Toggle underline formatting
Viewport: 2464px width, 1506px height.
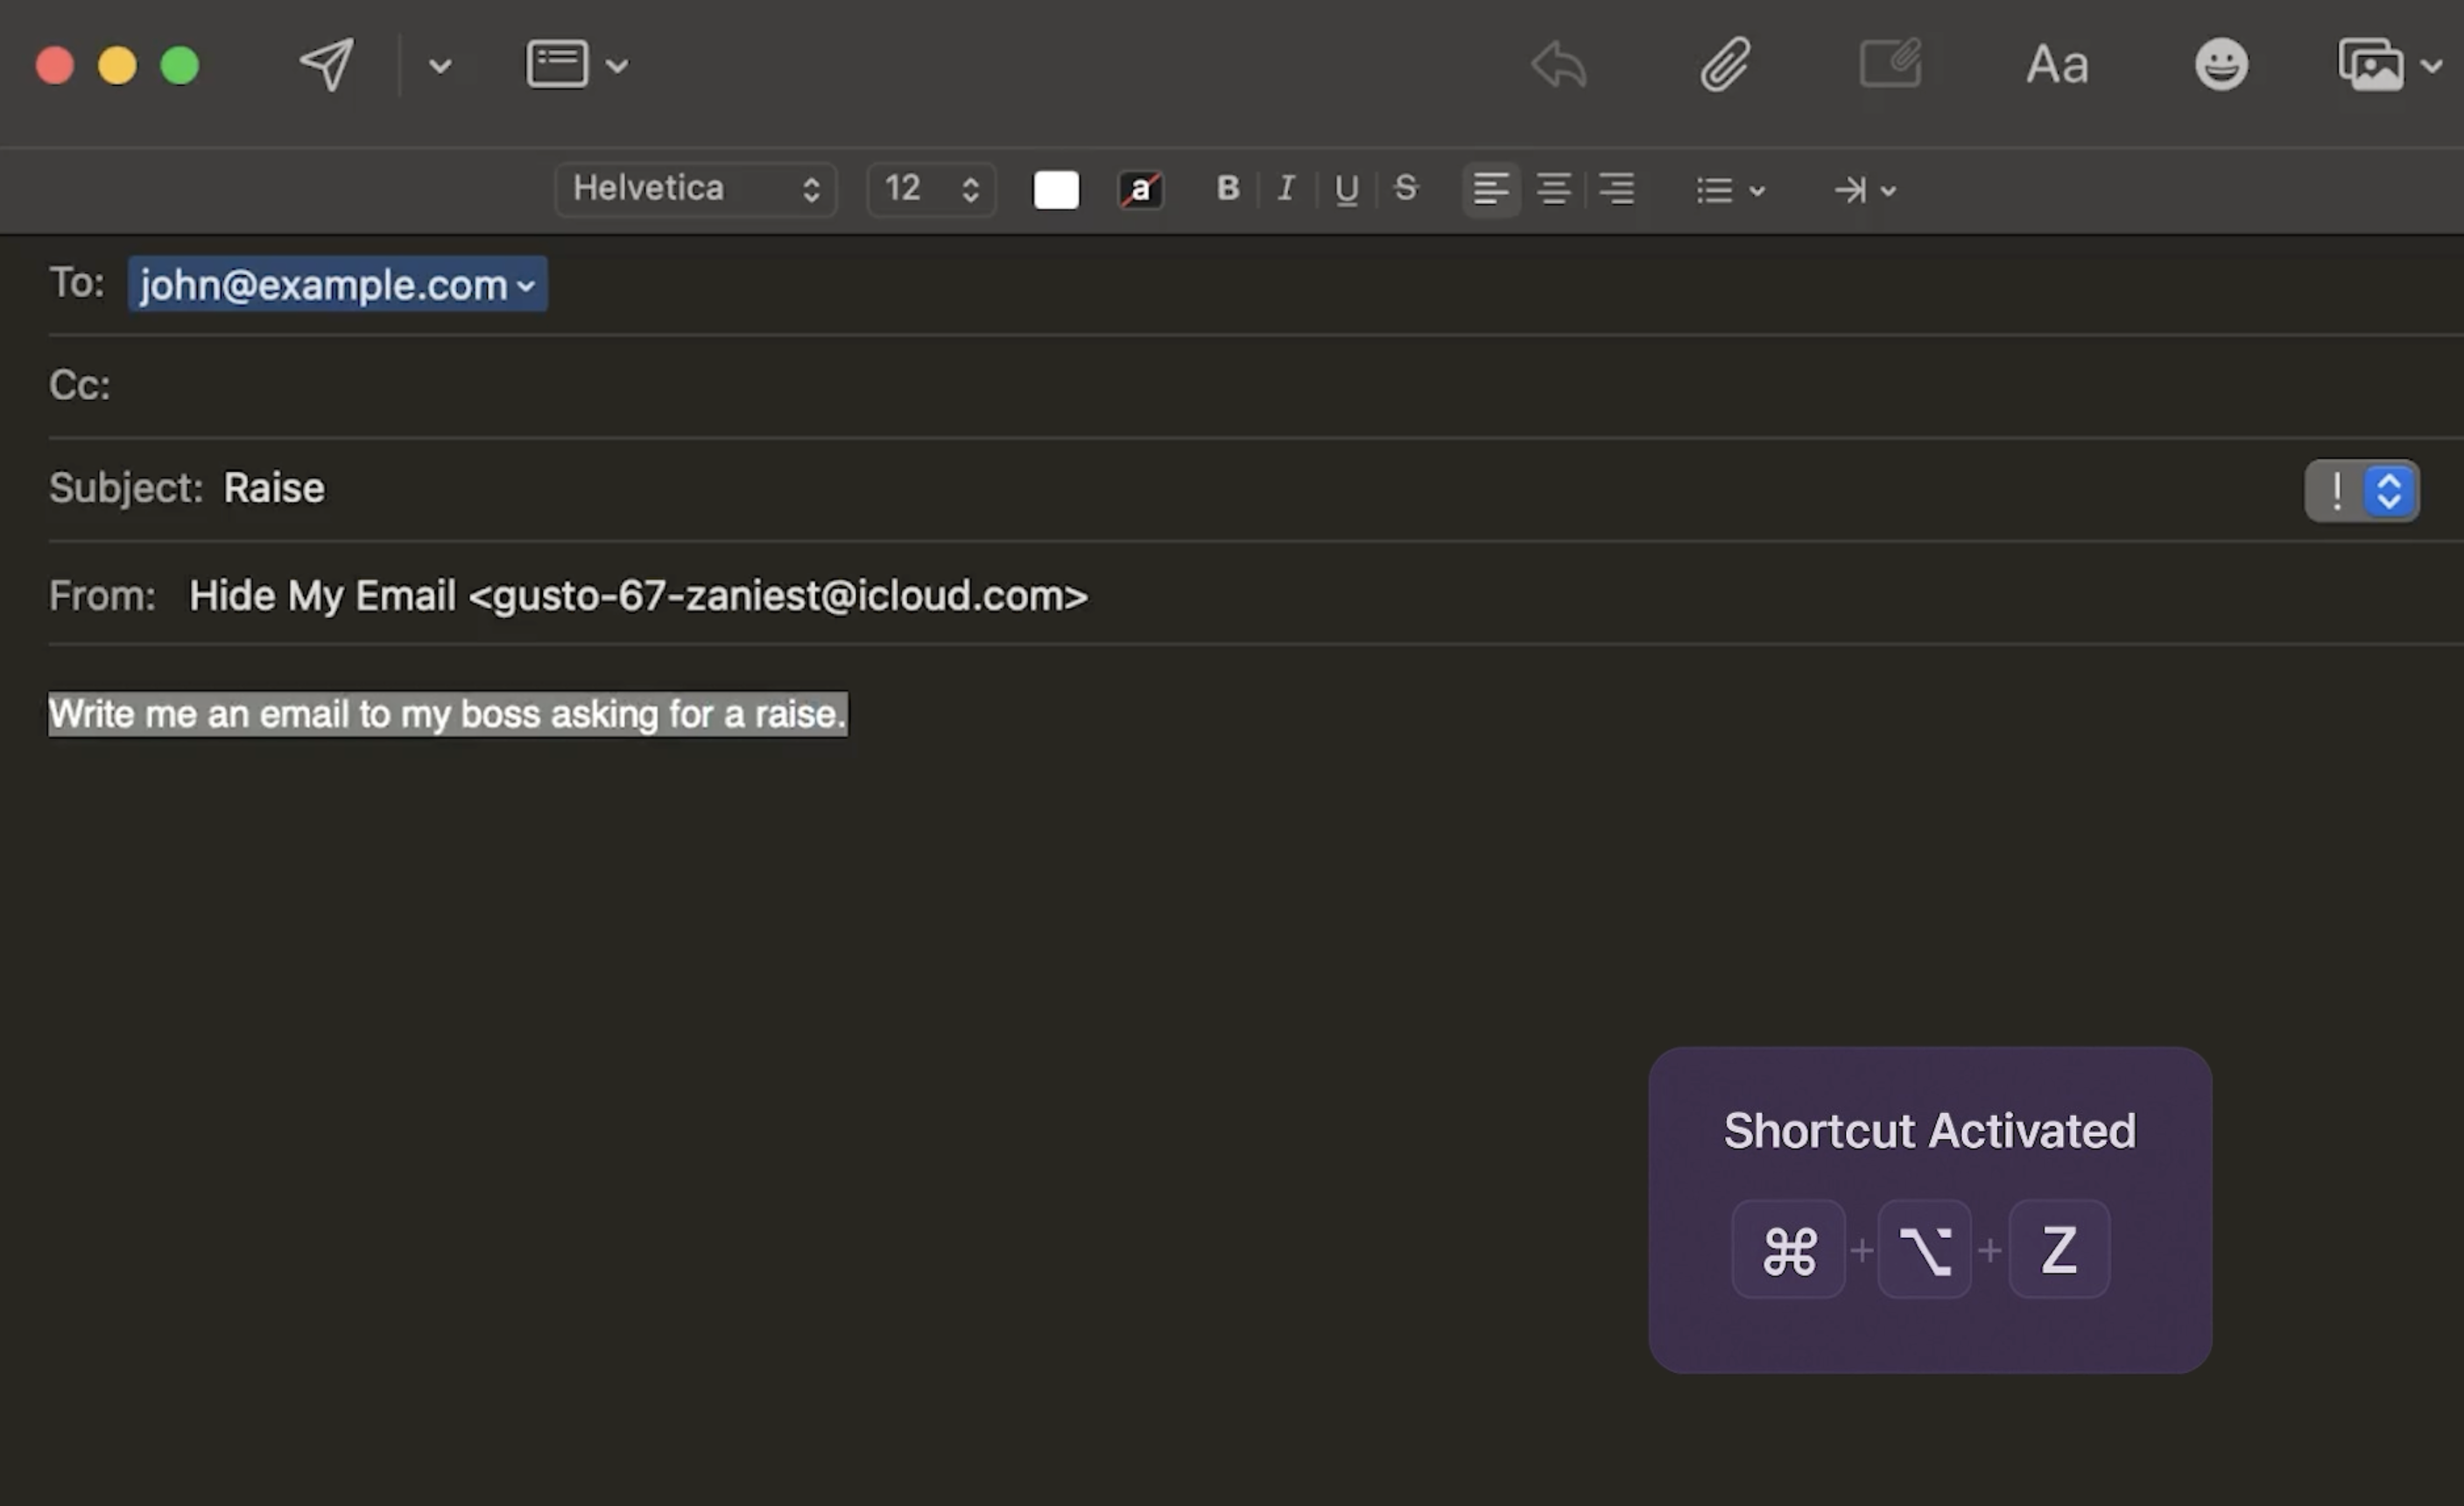click(1346, 188)
